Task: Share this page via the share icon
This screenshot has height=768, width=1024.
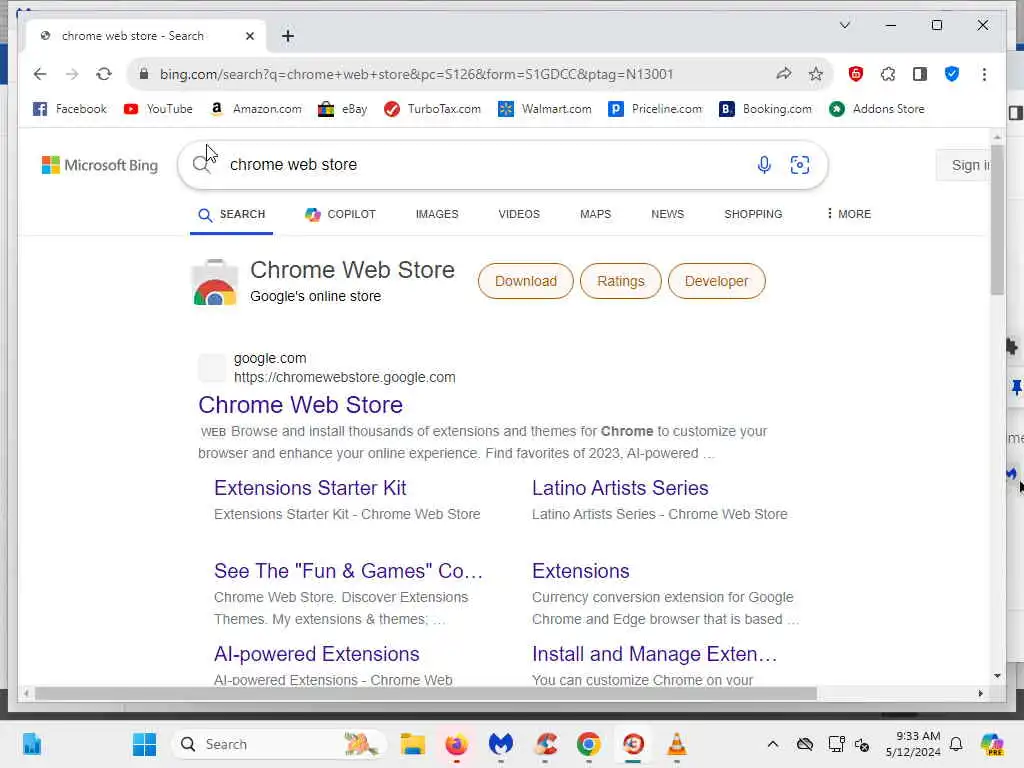Action: 784,74
